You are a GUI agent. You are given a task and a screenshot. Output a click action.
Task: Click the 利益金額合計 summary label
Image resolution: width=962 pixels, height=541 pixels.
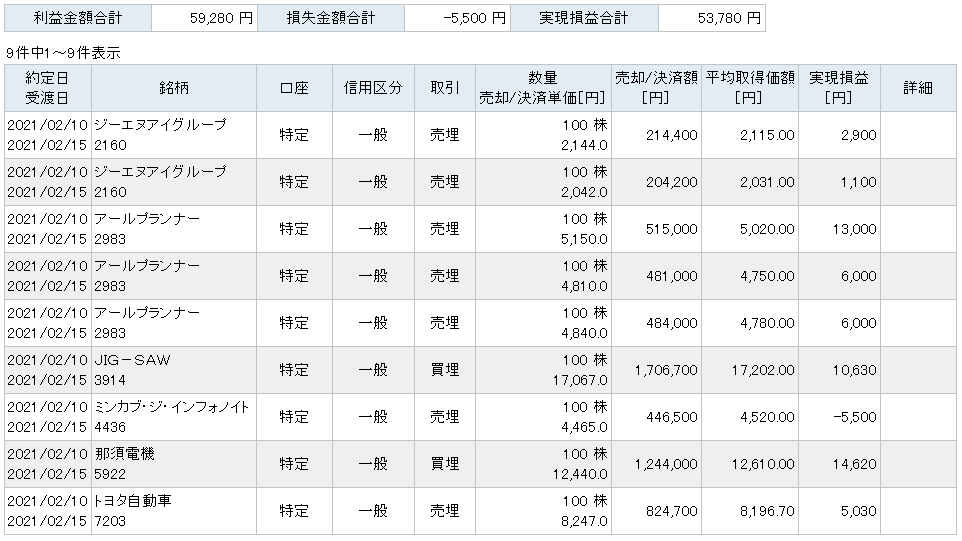pos(77,18)
